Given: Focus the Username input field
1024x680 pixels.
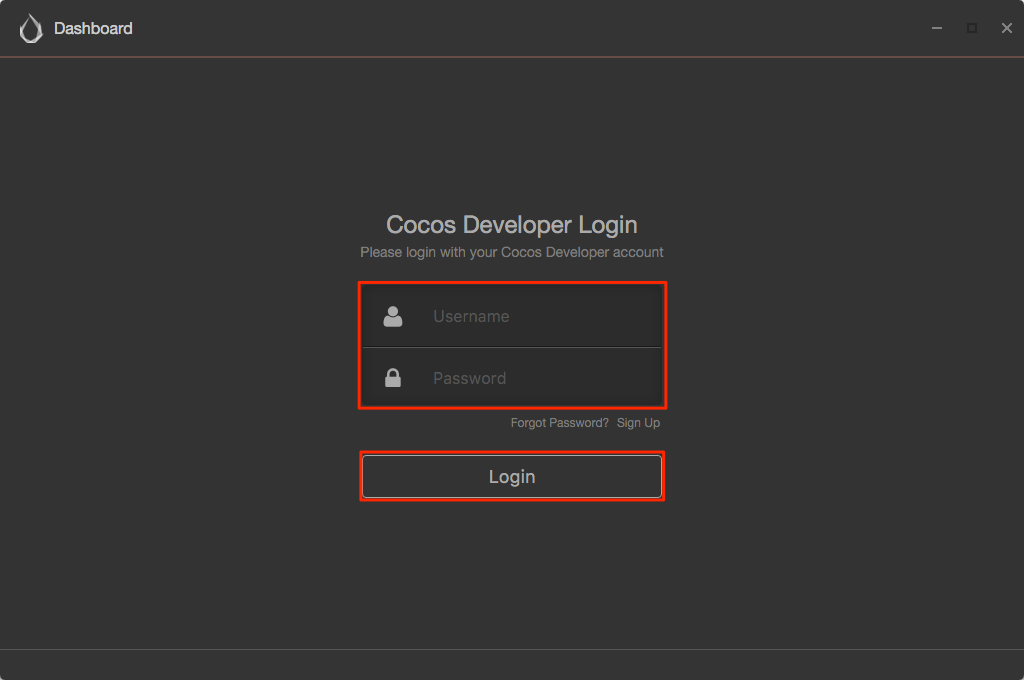Looking at the screenshot, I should [x=512, y=316].
